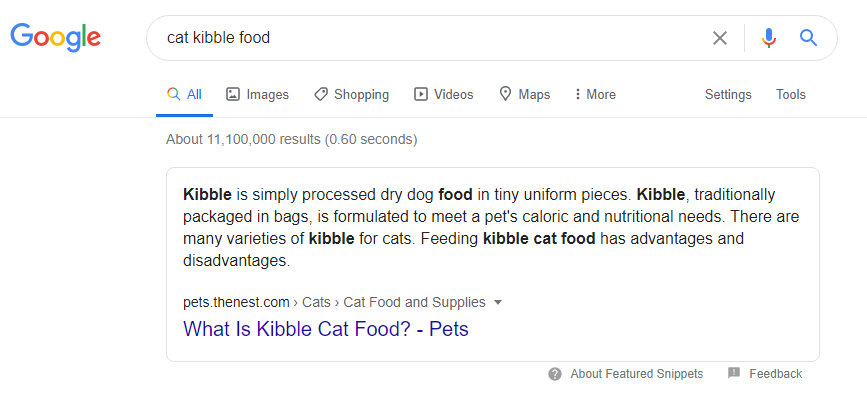Click the About Featured Snippets link

pyautogui.click(x=637, y=374)
